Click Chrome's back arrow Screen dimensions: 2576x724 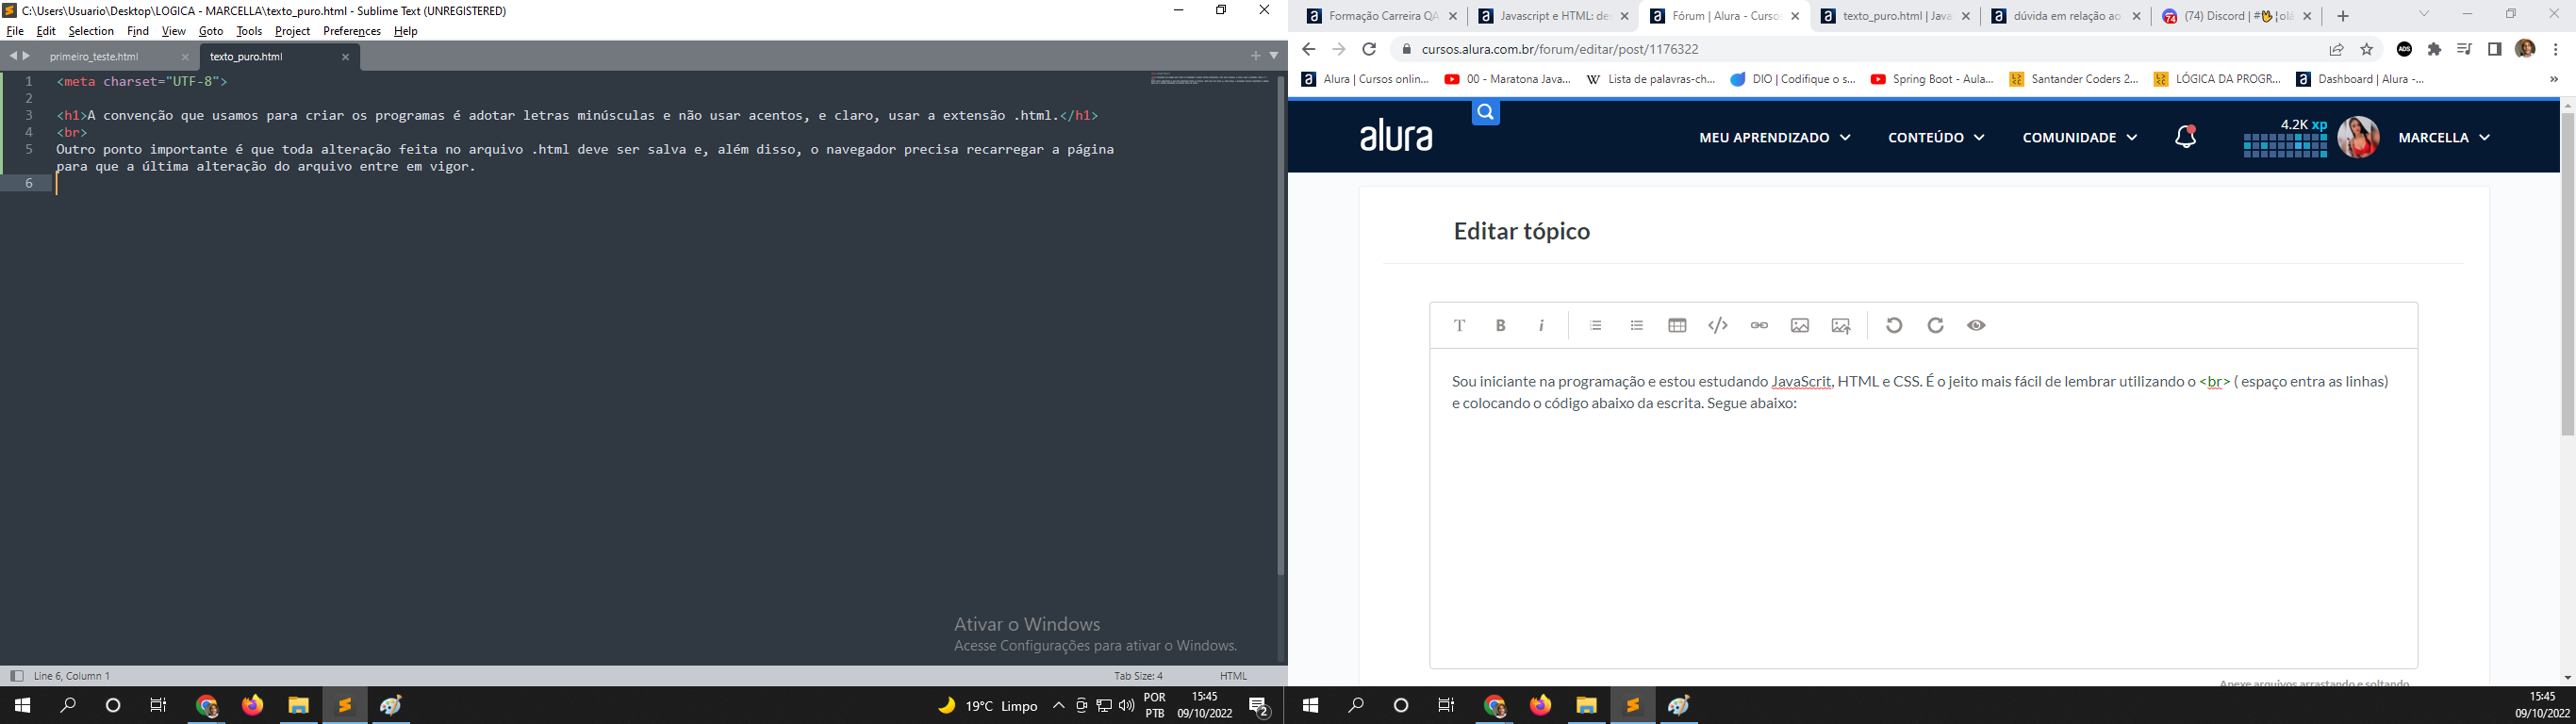click(1308, 49)
